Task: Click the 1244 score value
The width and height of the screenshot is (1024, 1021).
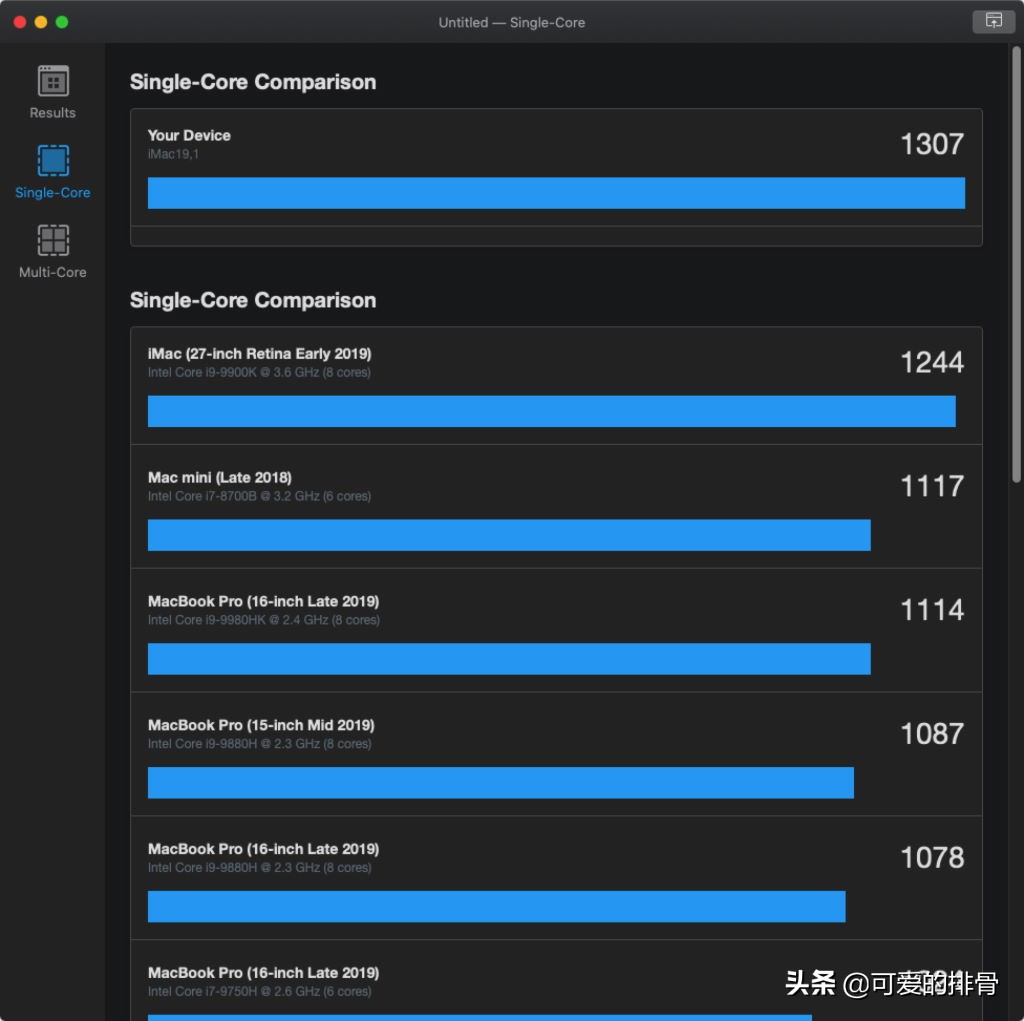Action: pos(931,363)
